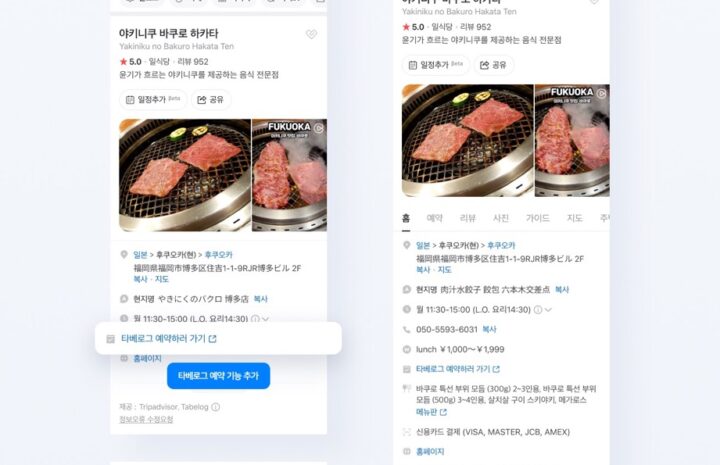
Task: Click 일정추가 button in right panel
Action: [x=436, y=65]
